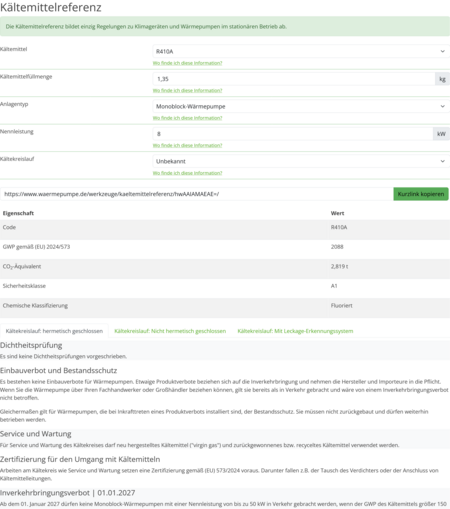This screenshot has height=509, width=450.
Task: Click the short link URL field
Action: pyautogui.click(x=197, y=194)
